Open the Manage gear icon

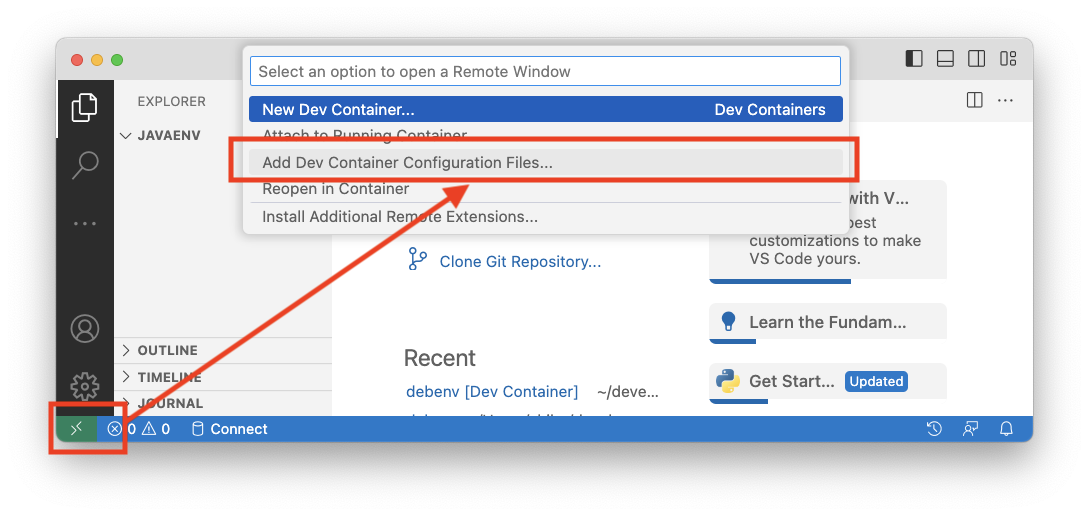85,386
